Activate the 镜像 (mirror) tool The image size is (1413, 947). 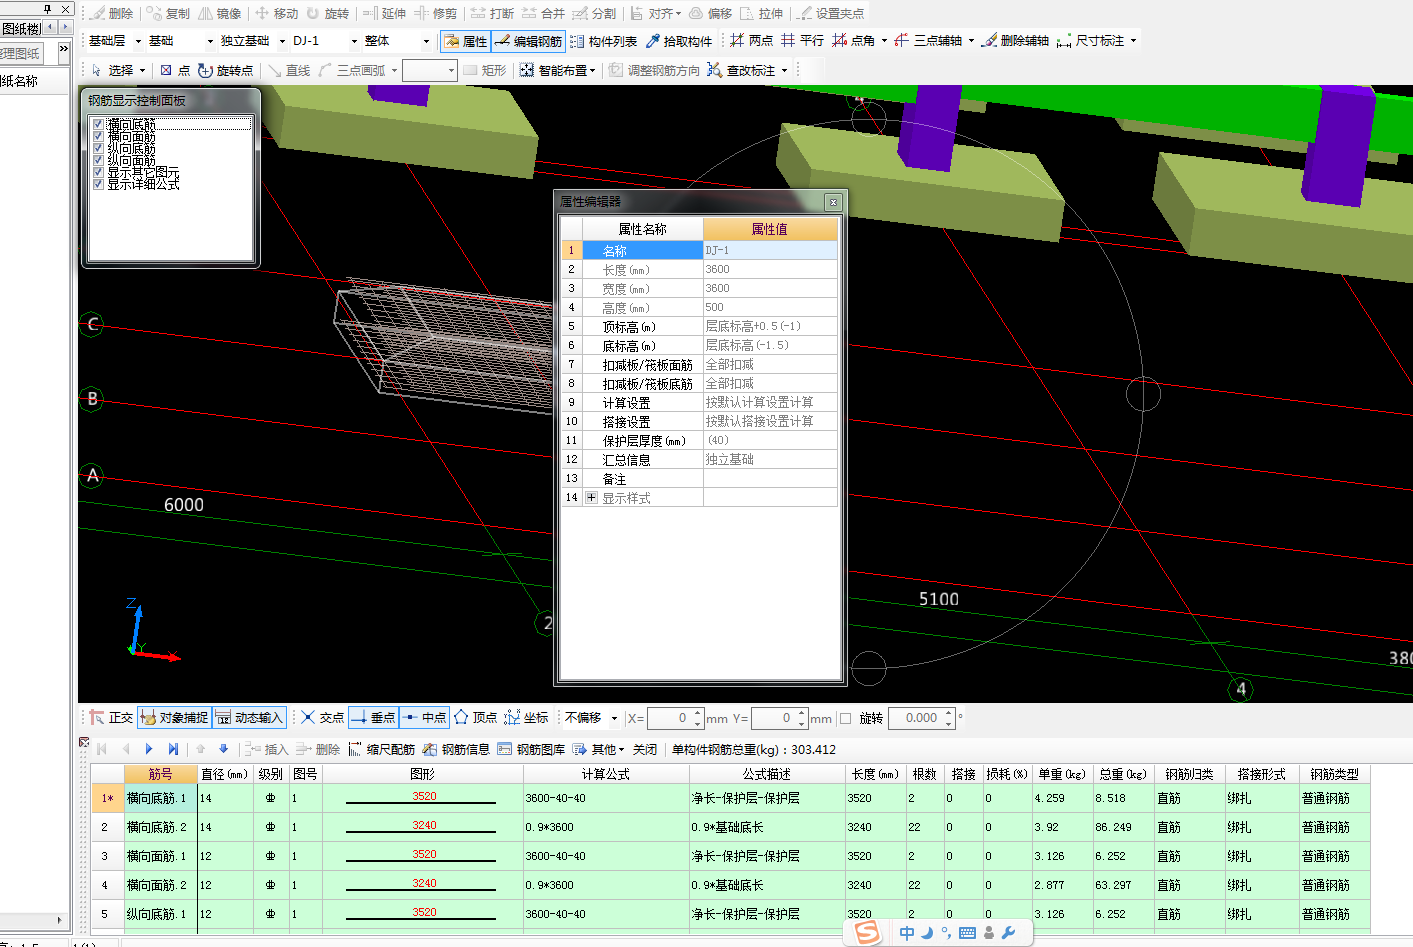219,13
